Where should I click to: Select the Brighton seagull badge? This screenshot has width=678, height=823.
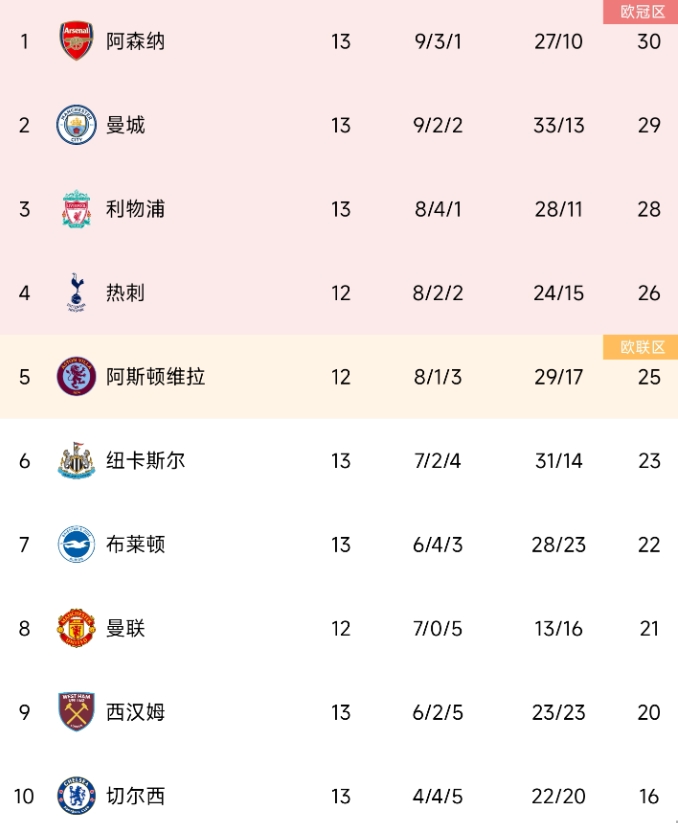tap(77, 544)
